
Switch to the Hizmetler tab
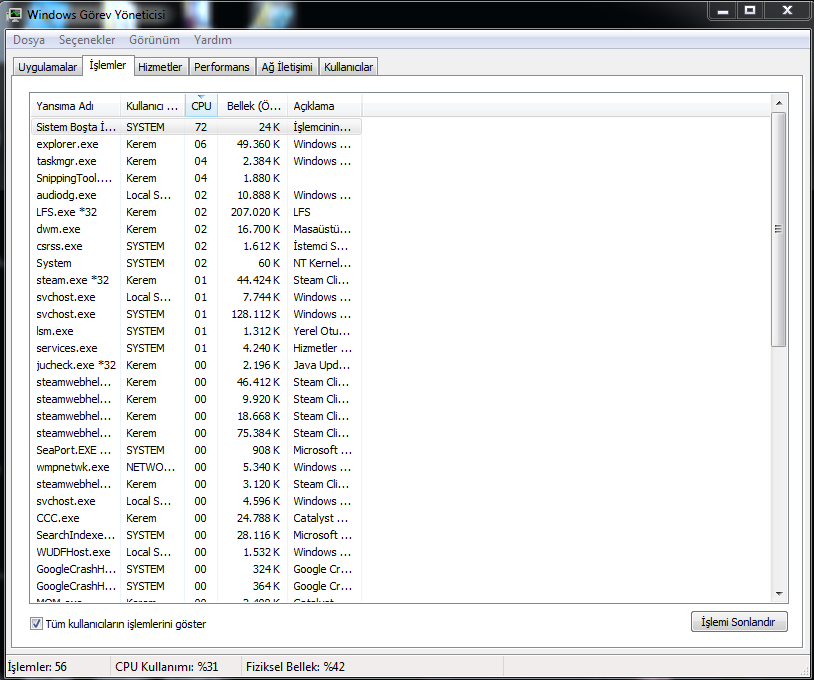click(x=160, y=67)
